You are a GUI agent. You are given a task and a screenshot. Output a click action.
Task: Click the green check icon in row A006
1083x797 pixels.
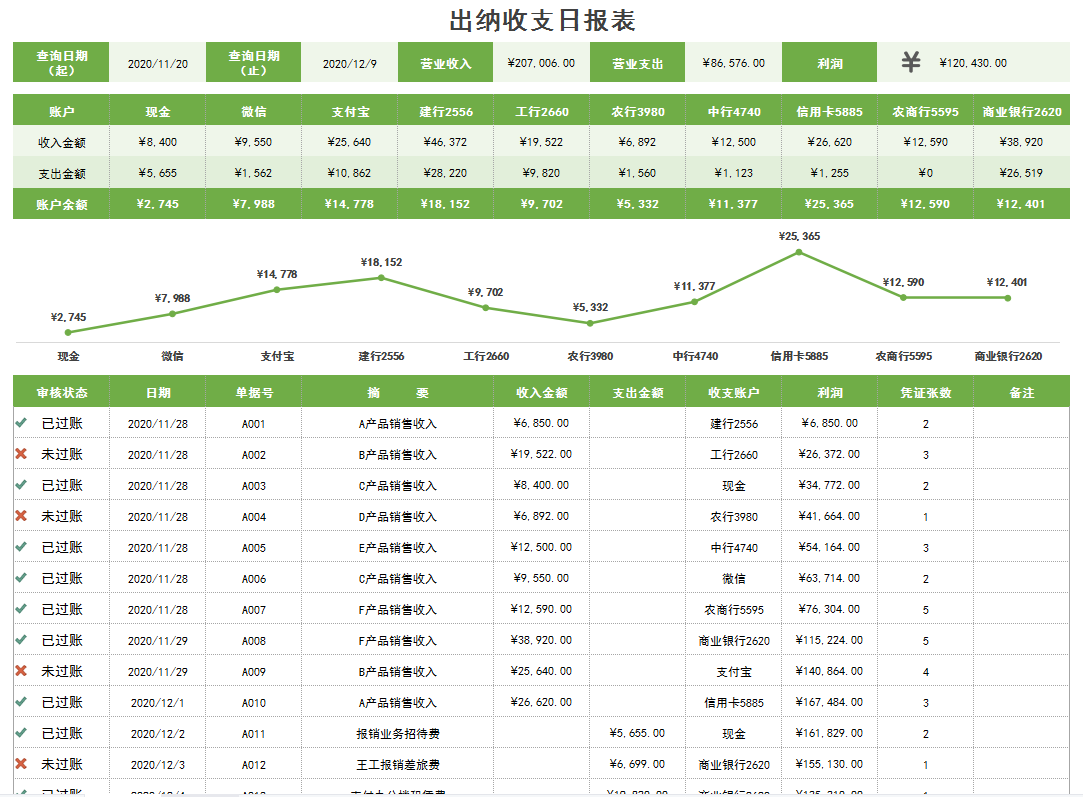(x=21, y=578)
